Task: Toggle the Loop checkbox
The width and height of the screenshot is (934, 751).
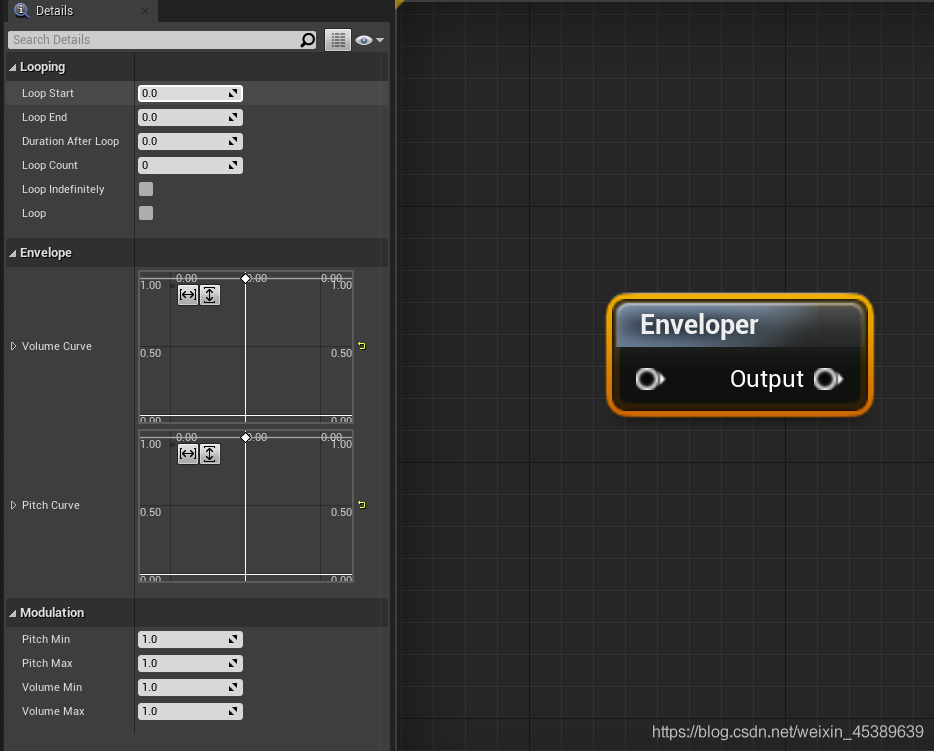Action: [146, 213]
